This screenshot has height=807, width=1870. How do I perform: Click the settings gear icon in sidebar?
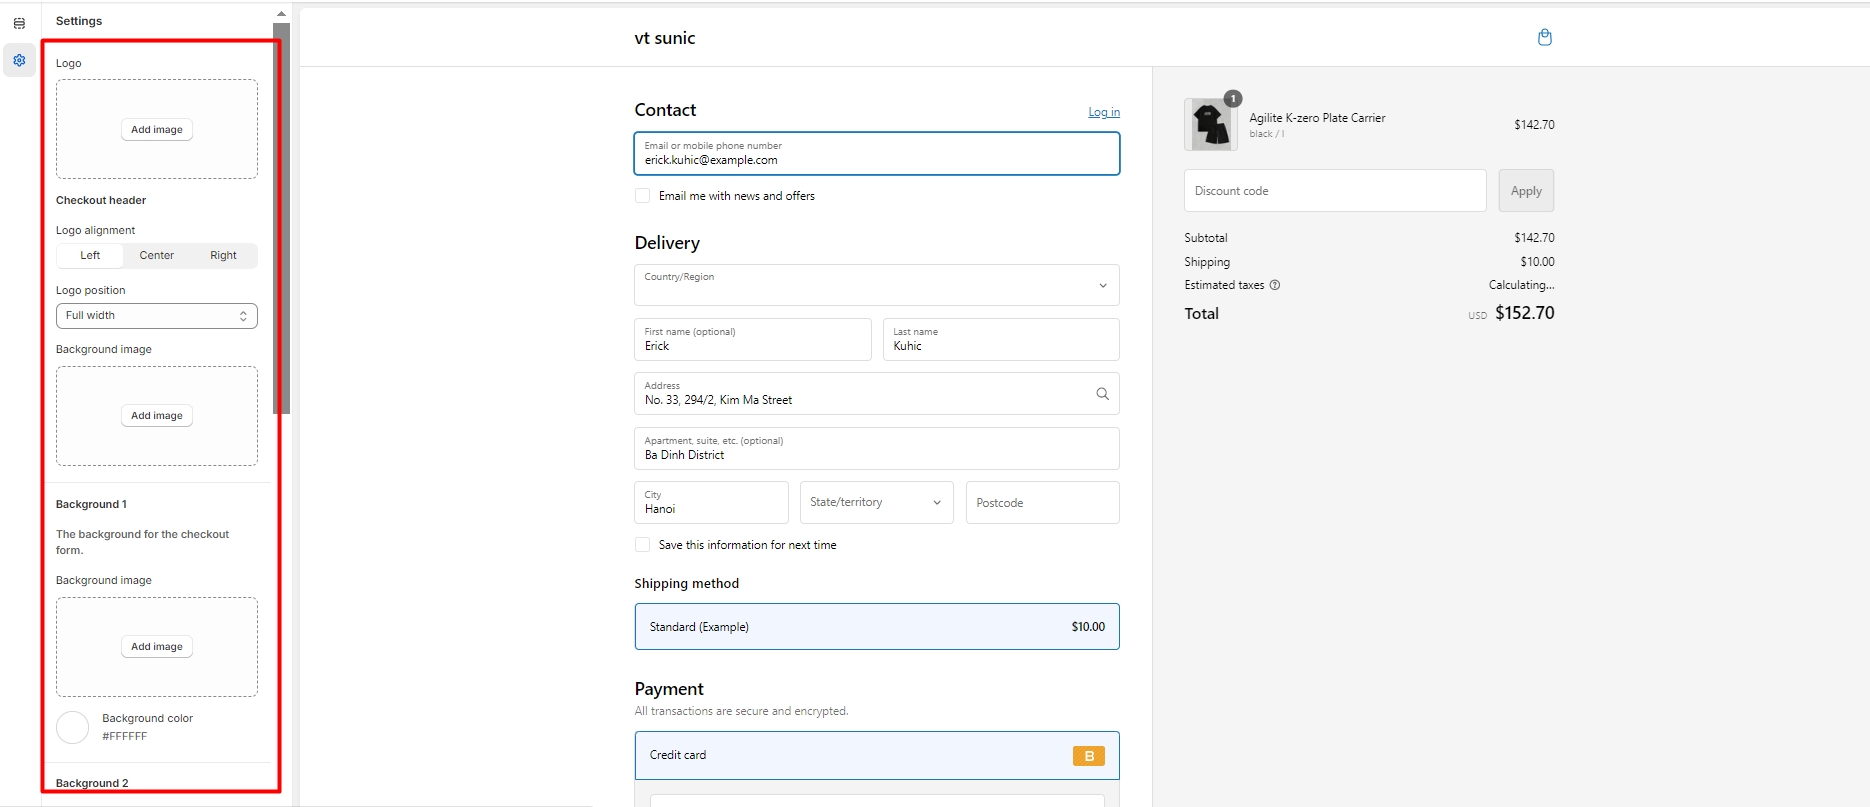pos(19,60)
